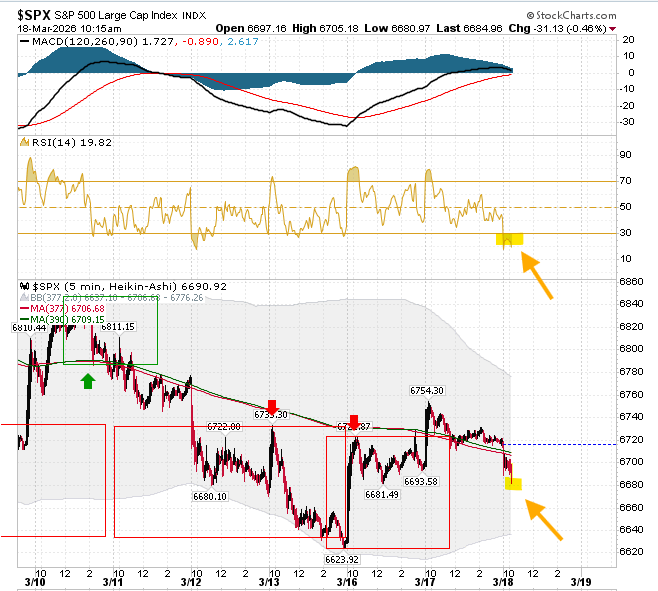Click the green up arrow marker
The width and height of the screenshot is (658, 591).
tap(88, 382)
